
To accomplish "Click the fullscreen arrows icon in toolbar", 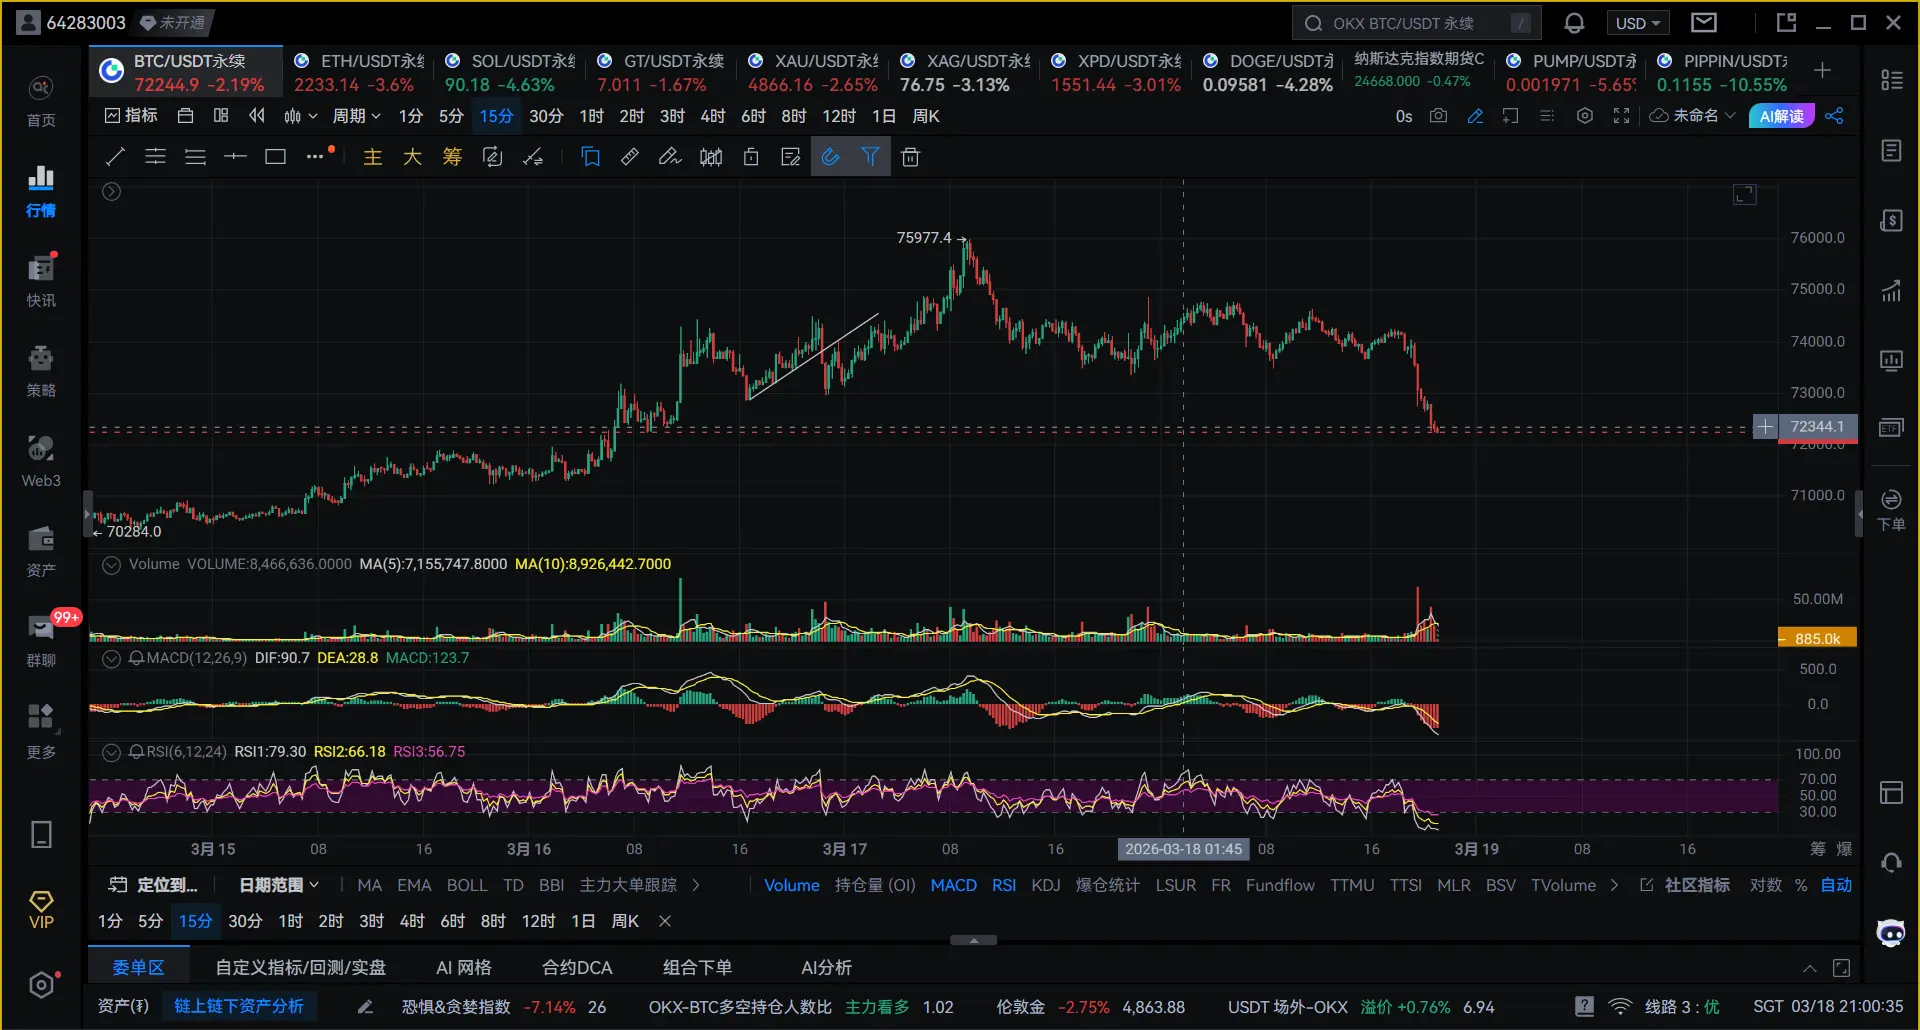I will tap(1621, 116).
